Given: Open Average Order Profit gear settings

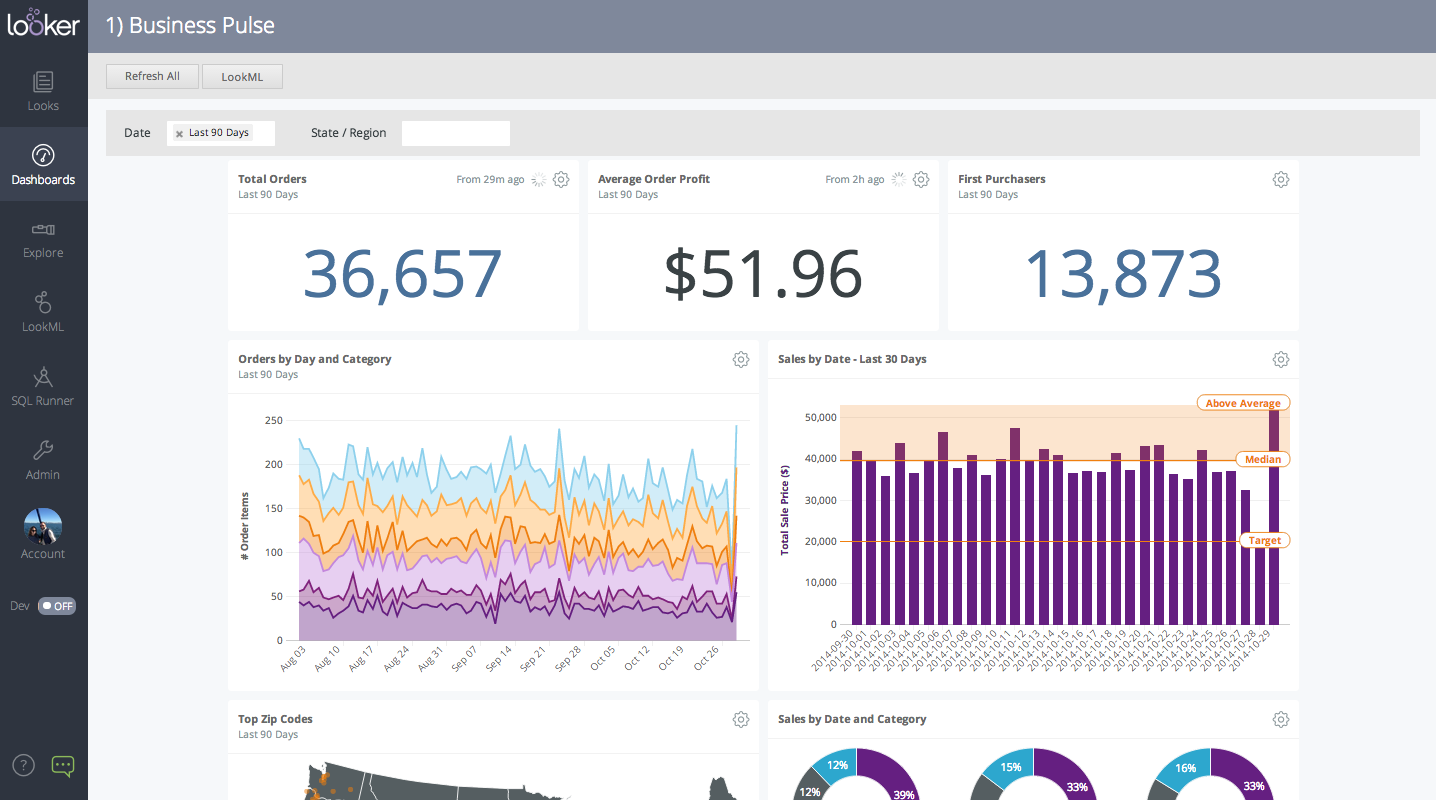Looking at the screenshot, I should pos(921,179).
